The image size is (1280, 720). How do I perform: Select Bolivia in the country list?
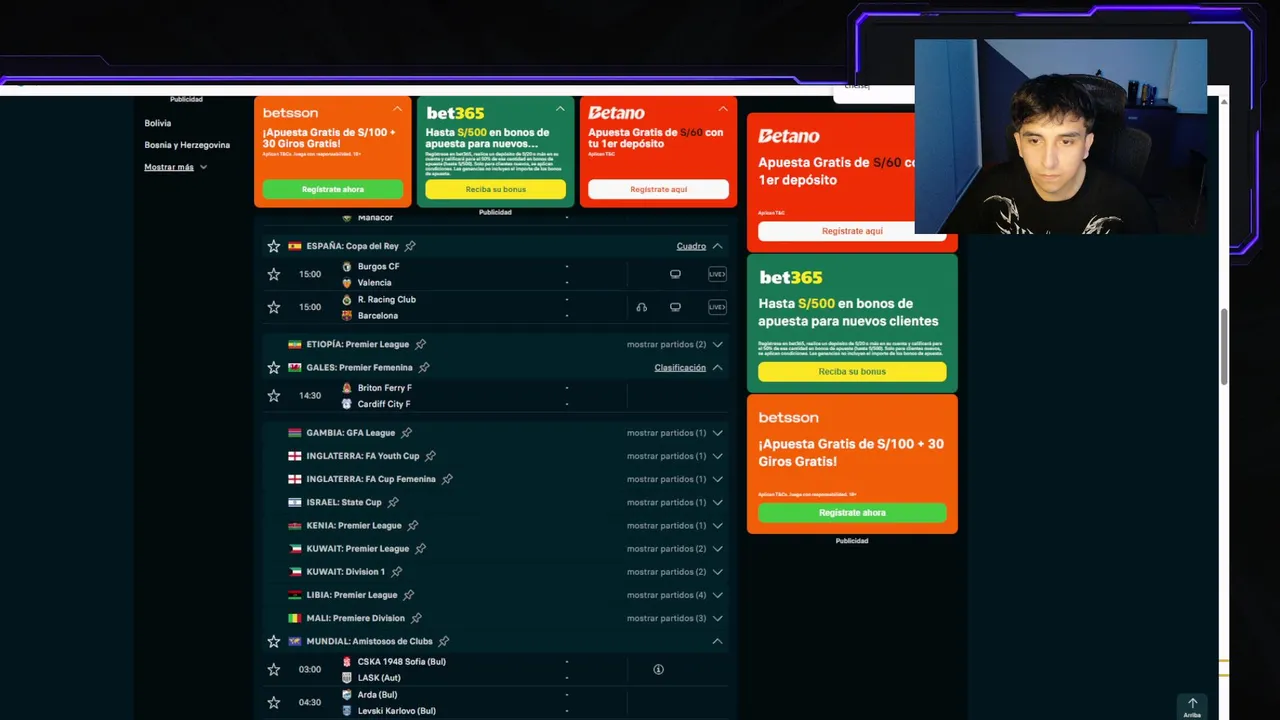pyautogui.click(x=157, y=123)
